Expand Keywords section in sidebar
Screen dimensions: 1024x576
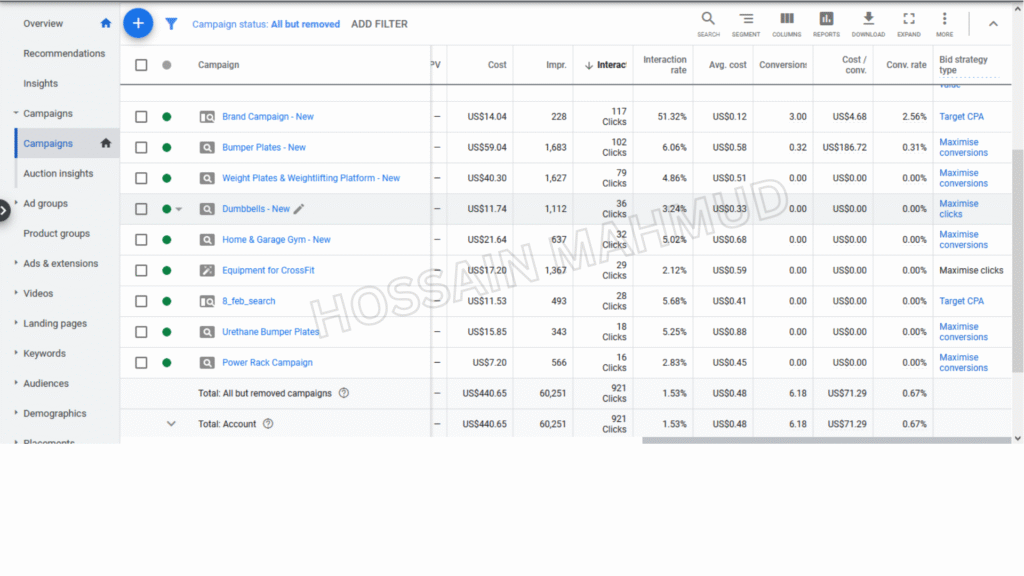[x=16, y=353]
